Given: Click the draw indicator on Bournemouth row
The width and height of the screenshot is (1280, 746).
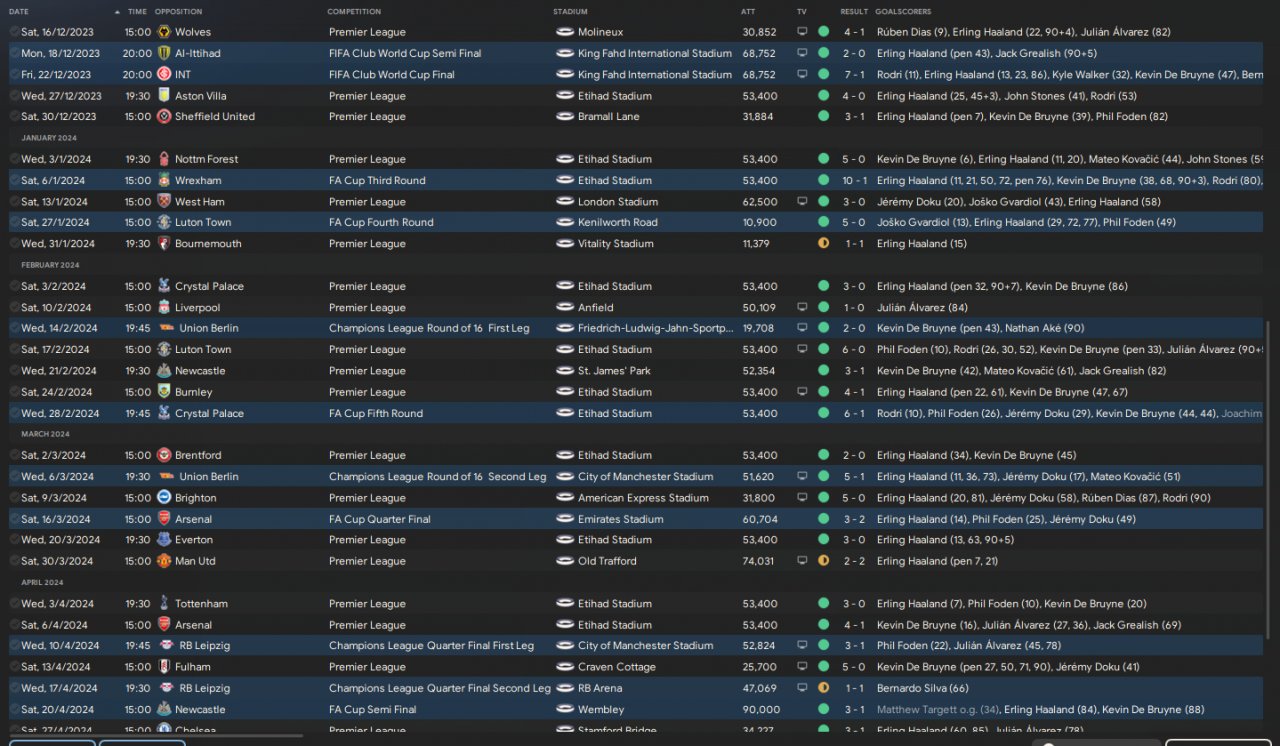Looking at the screenshot, I should [823, 243].
